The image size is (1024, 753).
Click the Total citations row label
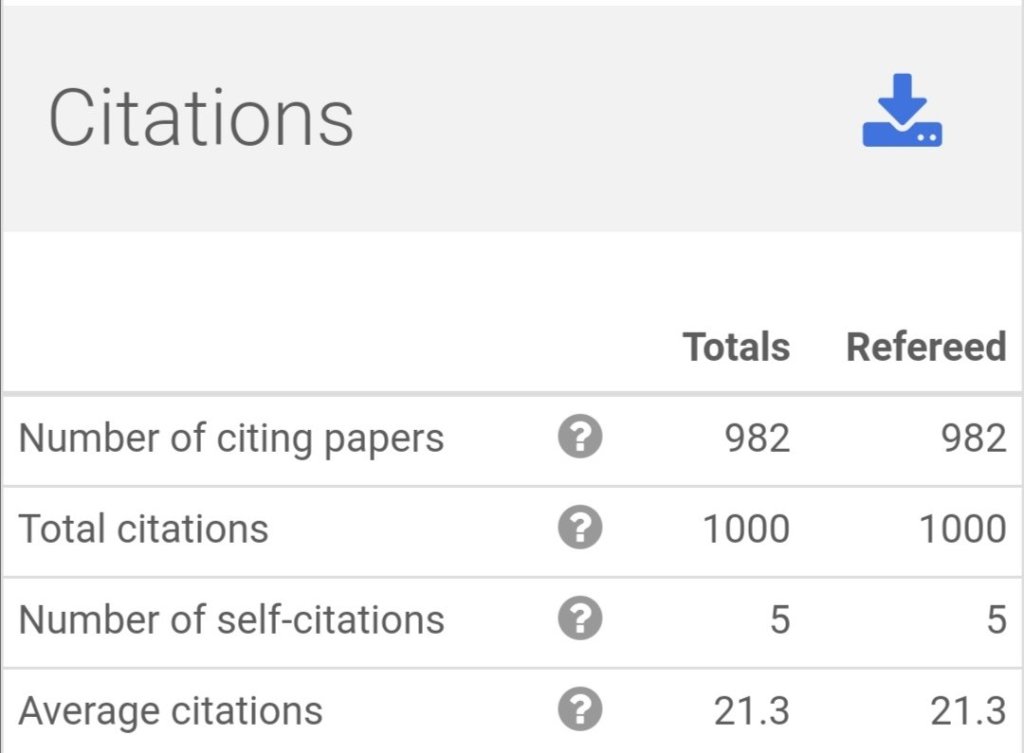coord(144,529)
